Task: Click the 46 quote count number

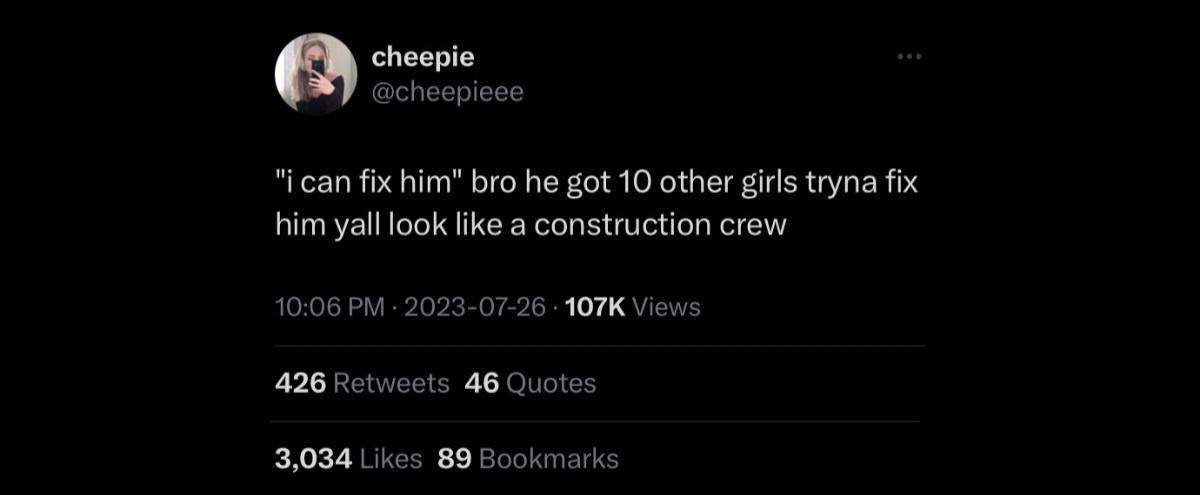Action: pos(482,383)
